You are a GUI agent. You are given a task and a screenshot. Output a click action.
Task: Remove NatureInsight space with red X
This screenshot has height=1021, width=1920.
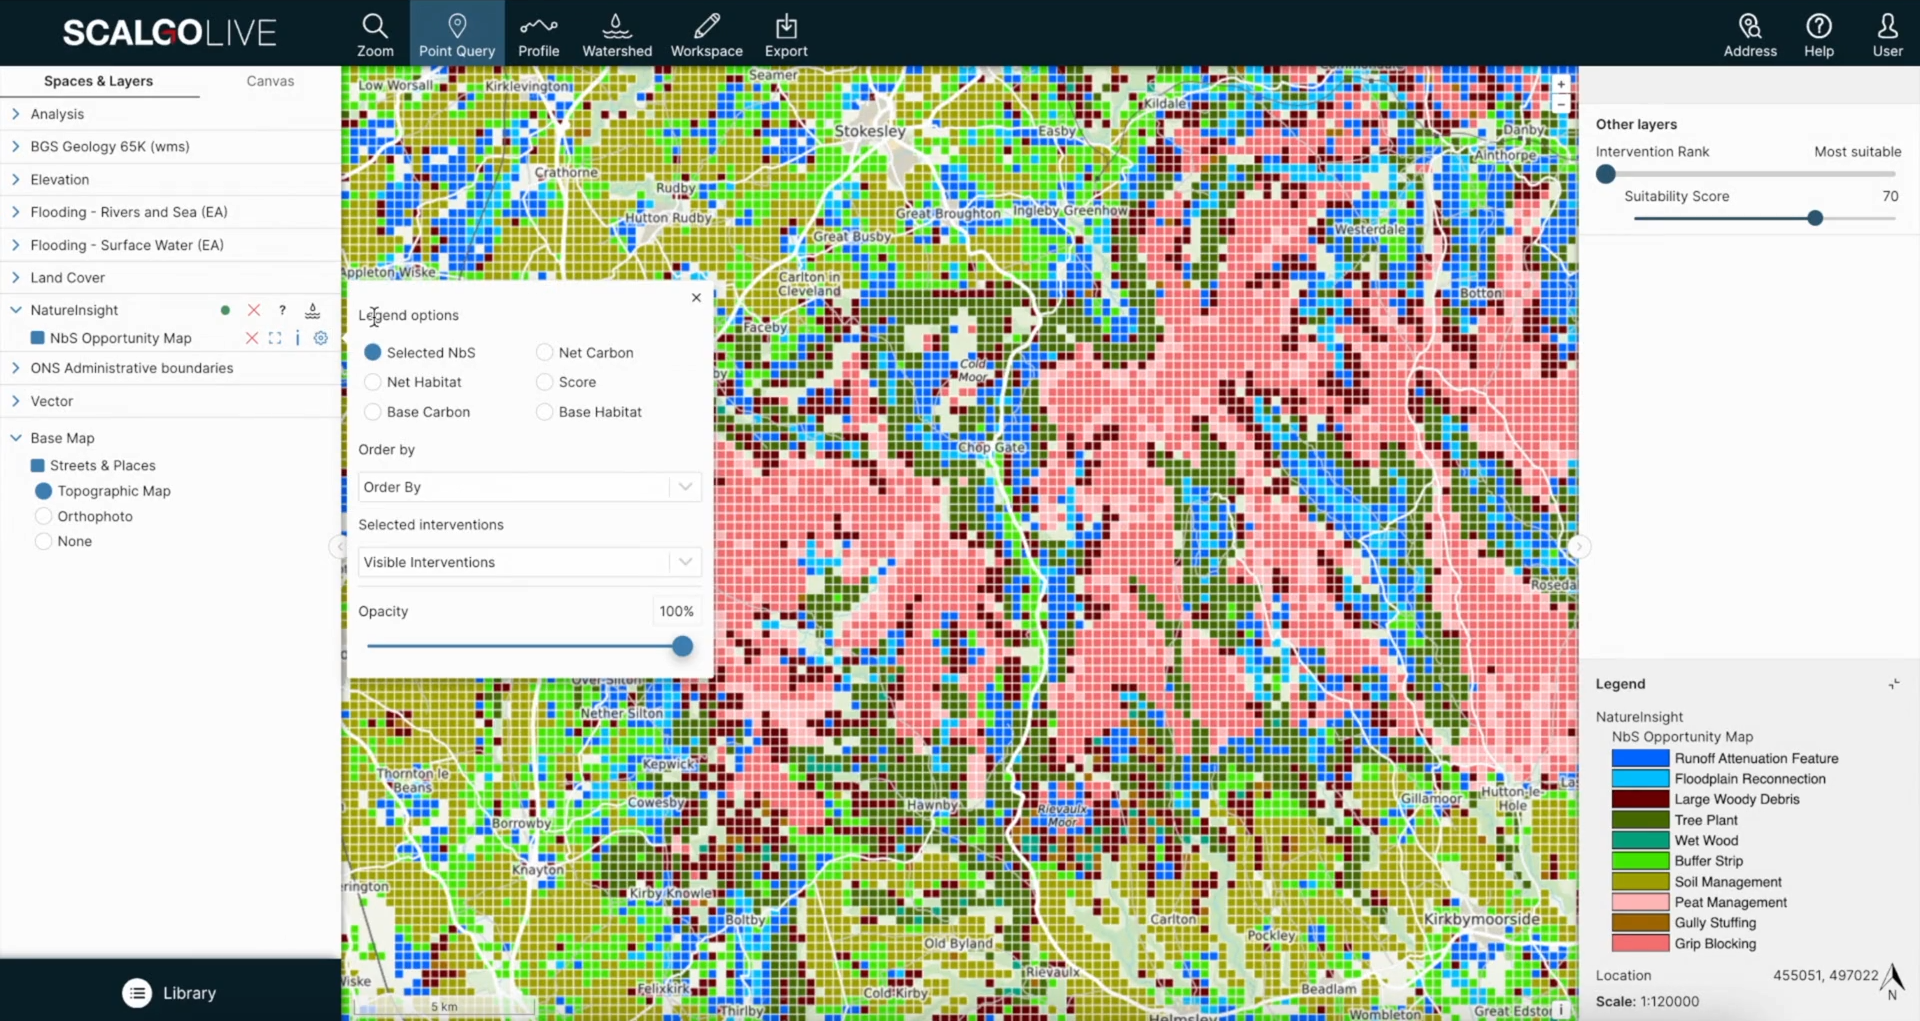(x=254, y=310)
